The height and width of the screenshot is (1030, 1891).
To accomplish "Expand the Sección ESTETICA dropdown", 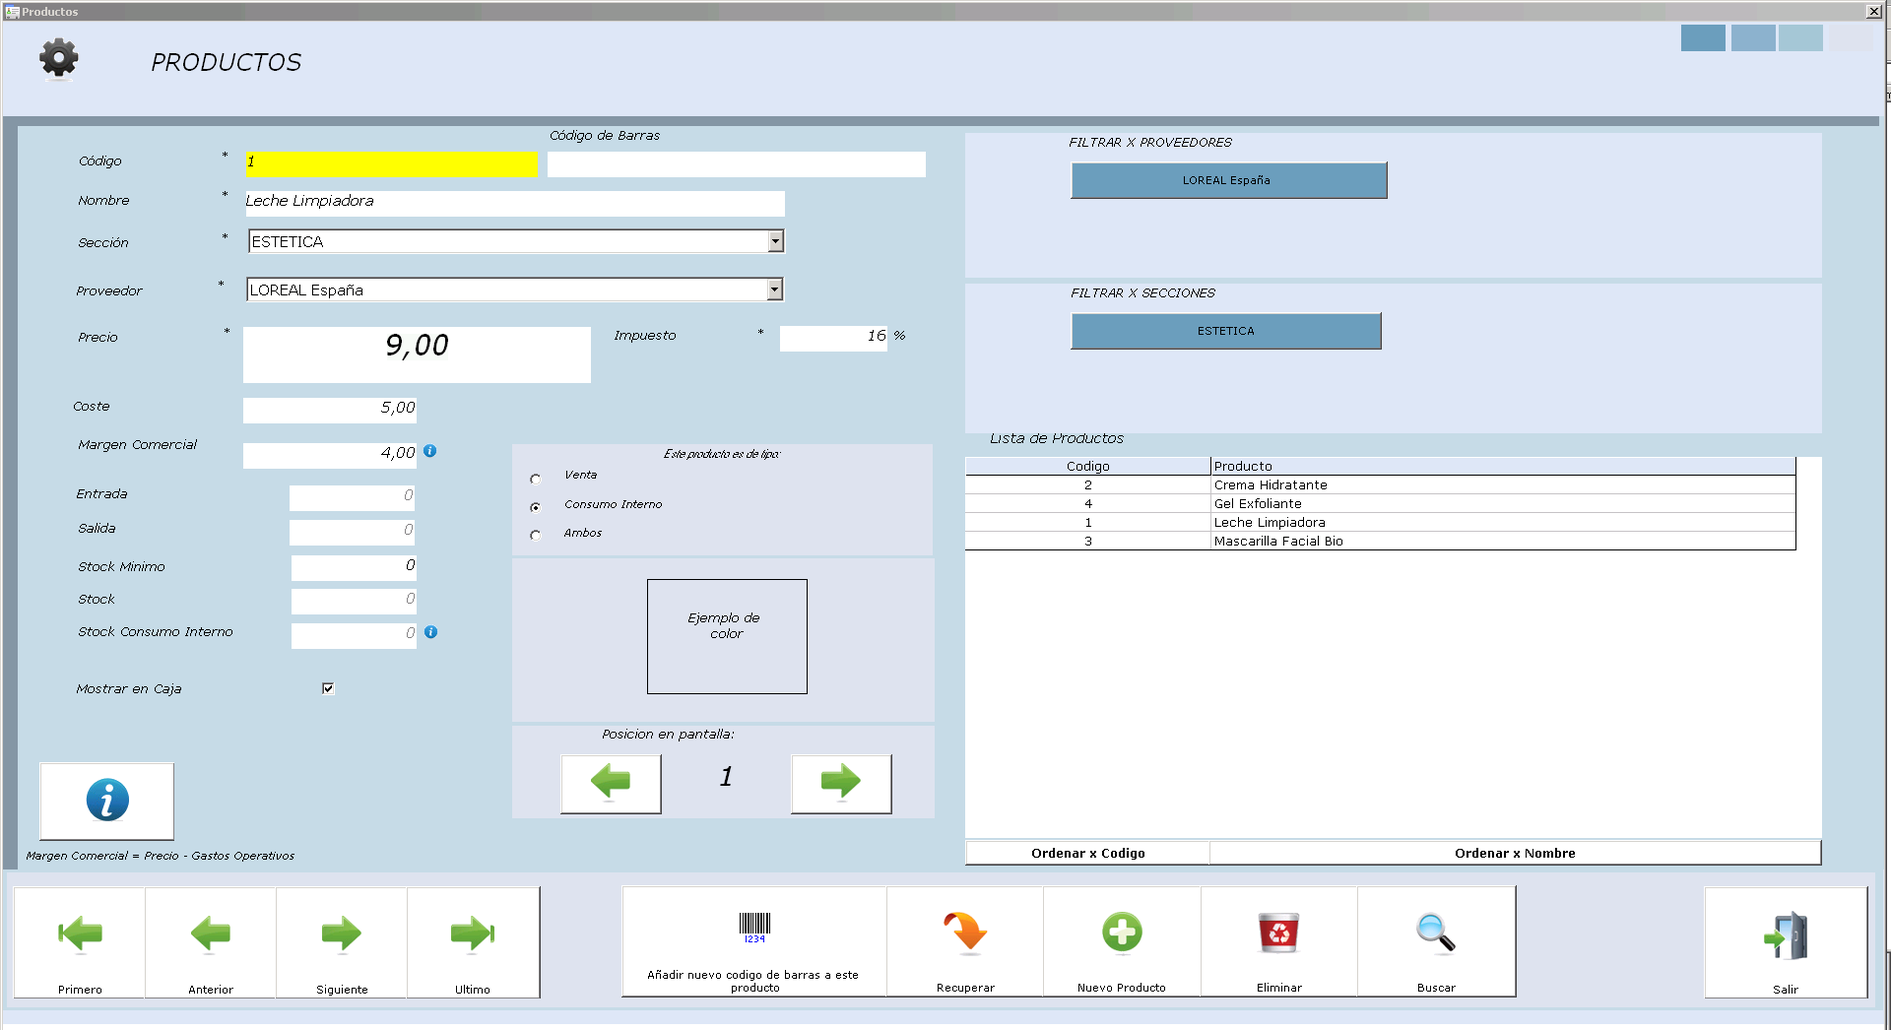I will (x=775, y=242).
